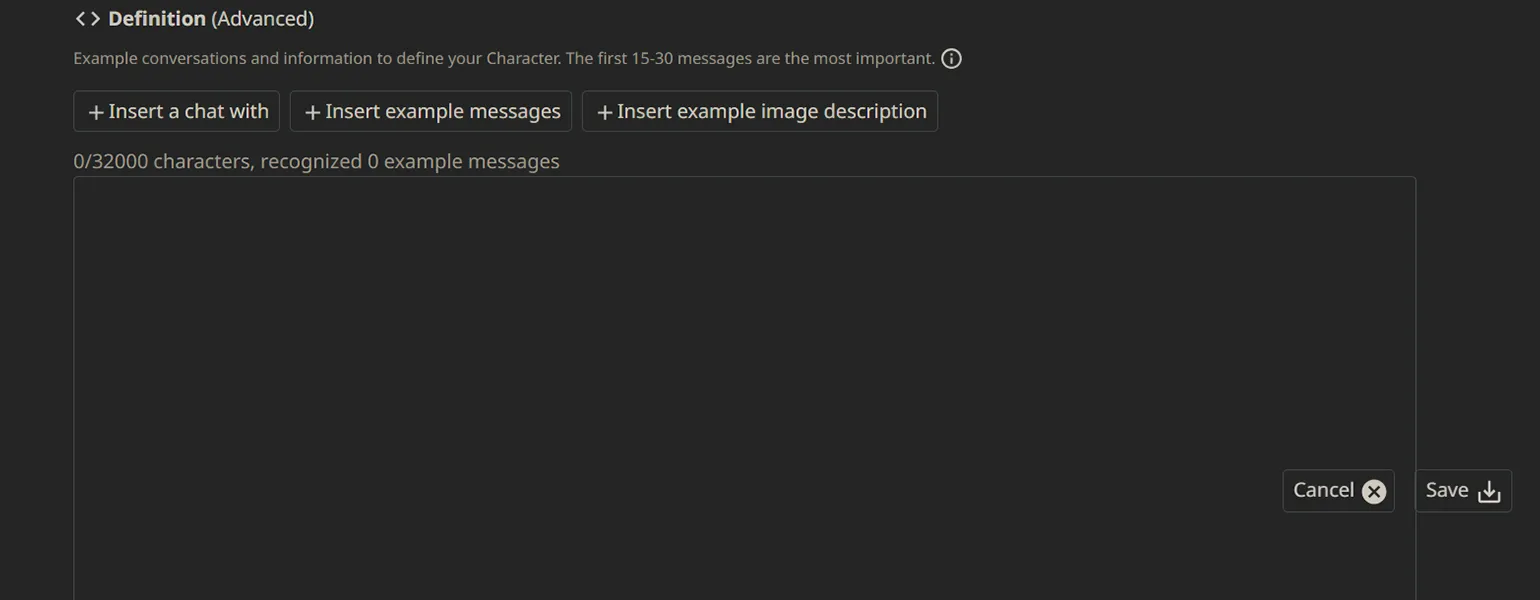Click the recognized 0 example messages text
This screenshot has height=600, width=1540.
[x=410, y=161]
